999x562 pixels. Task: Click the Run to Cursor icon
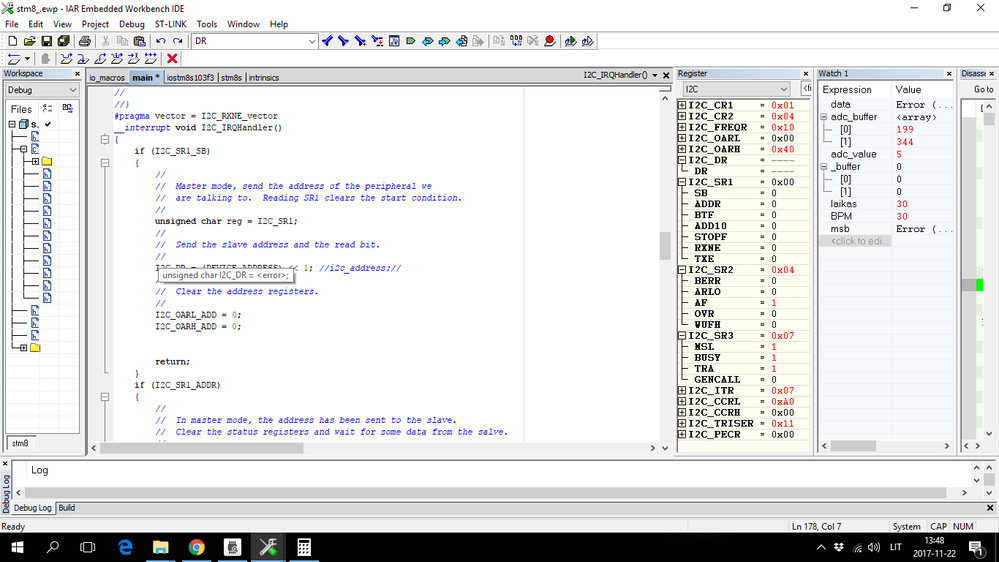(x=133, y=59)
